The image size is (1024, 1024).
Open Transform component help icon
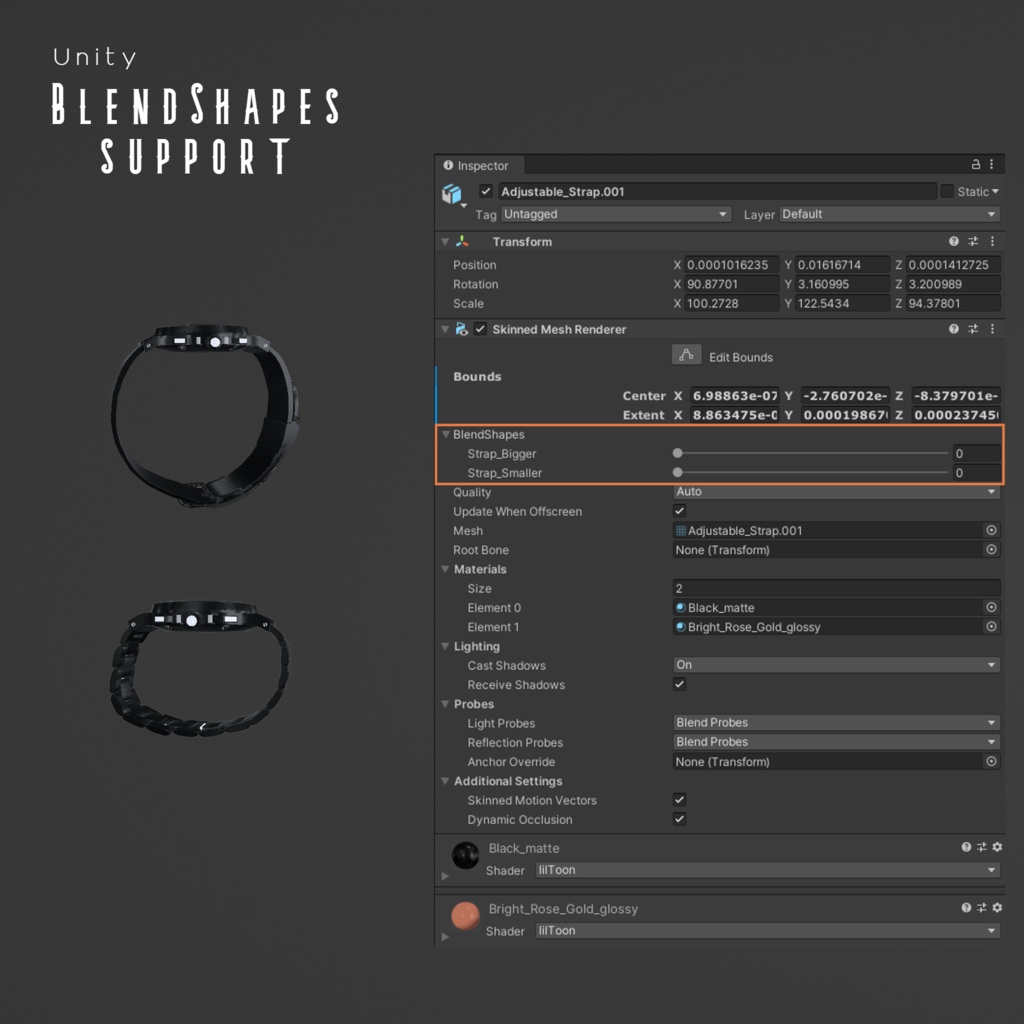point(953,242)
